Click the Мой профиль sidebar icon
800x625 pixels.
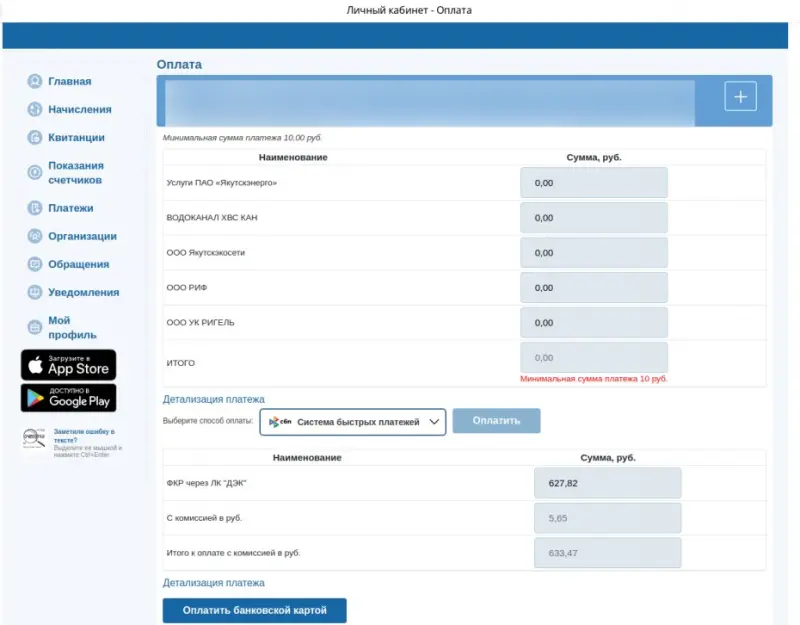(x=35, y=327)
